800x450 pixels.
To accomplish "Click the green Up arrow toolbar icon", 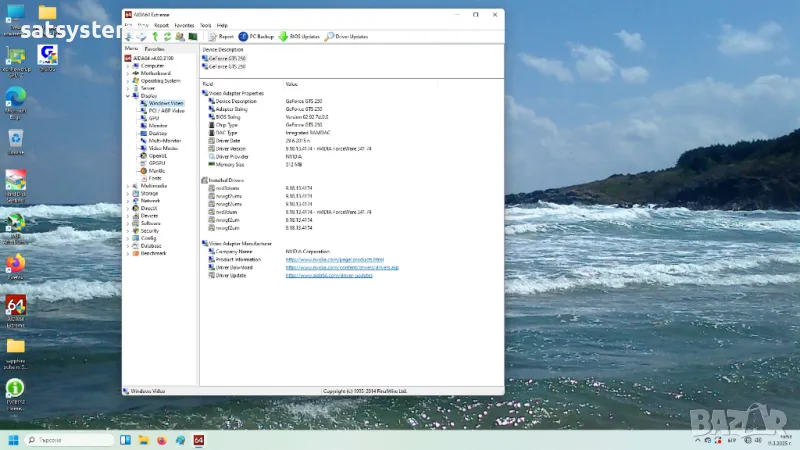I will 155,36.
